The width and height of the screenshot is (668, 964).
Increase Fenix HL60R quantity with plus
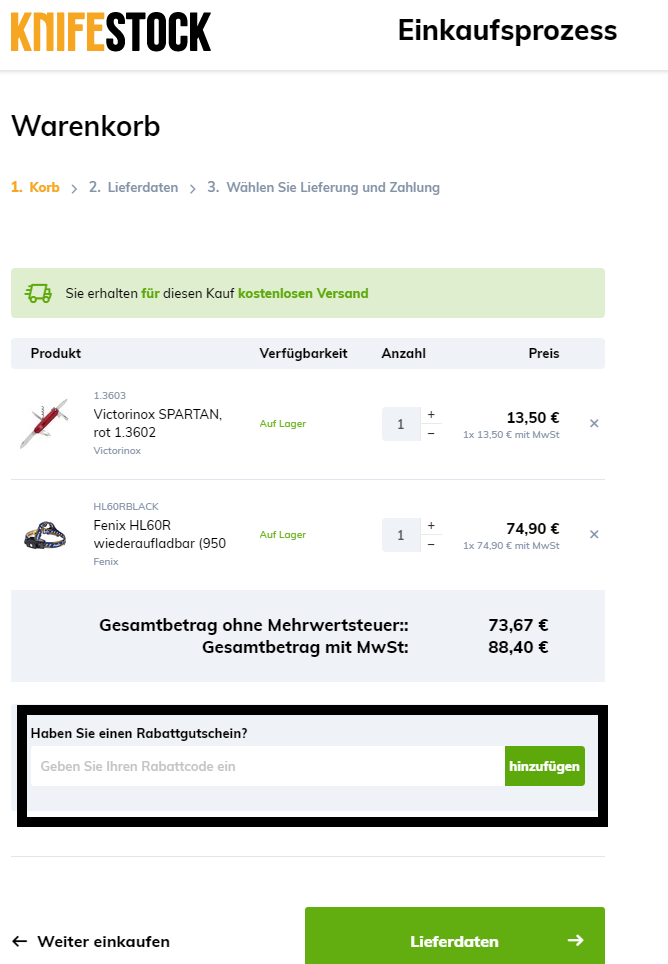tap(431, 525)
